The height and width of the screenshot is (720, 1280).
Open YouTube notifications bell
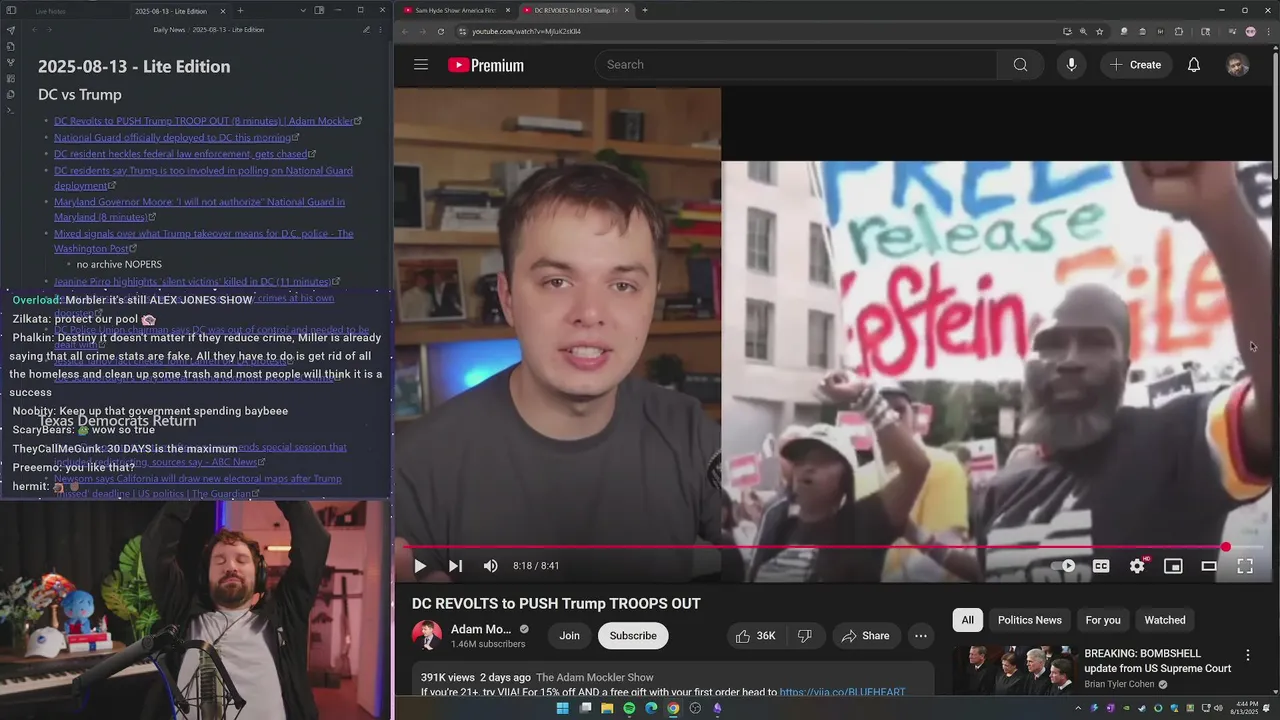1194,65
